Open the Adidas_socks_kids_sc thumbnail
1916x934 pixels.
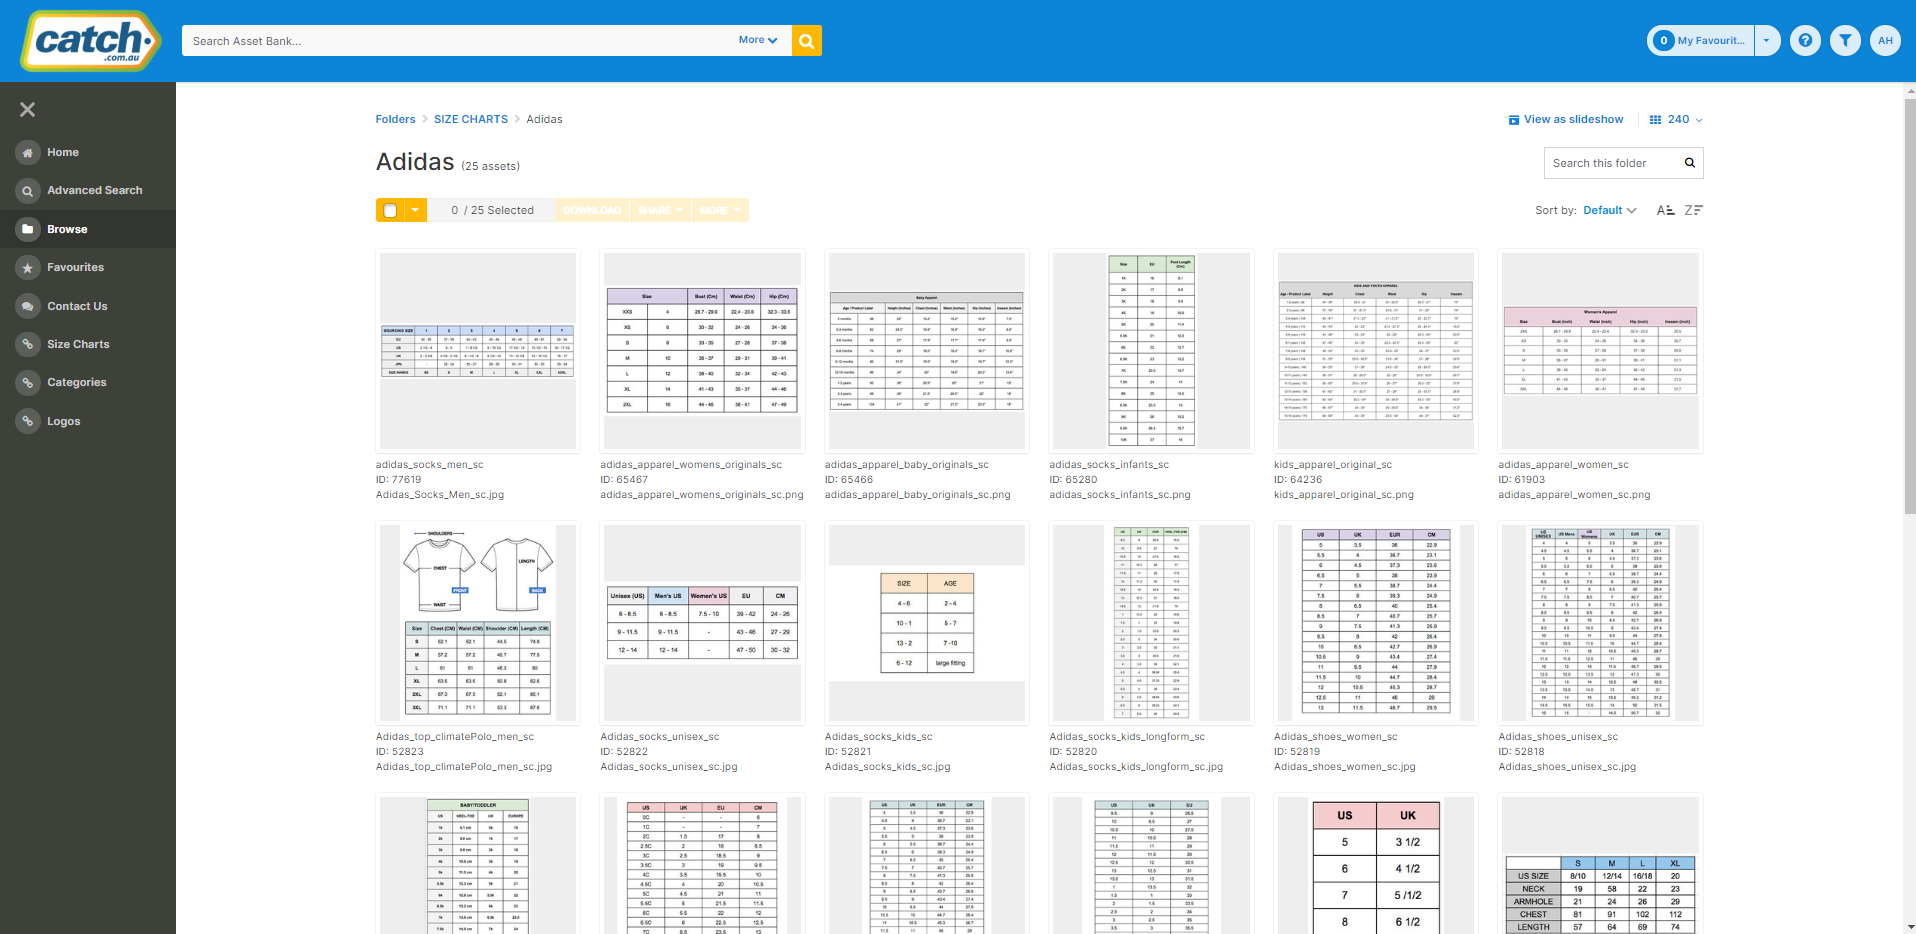tap(927, 623)
